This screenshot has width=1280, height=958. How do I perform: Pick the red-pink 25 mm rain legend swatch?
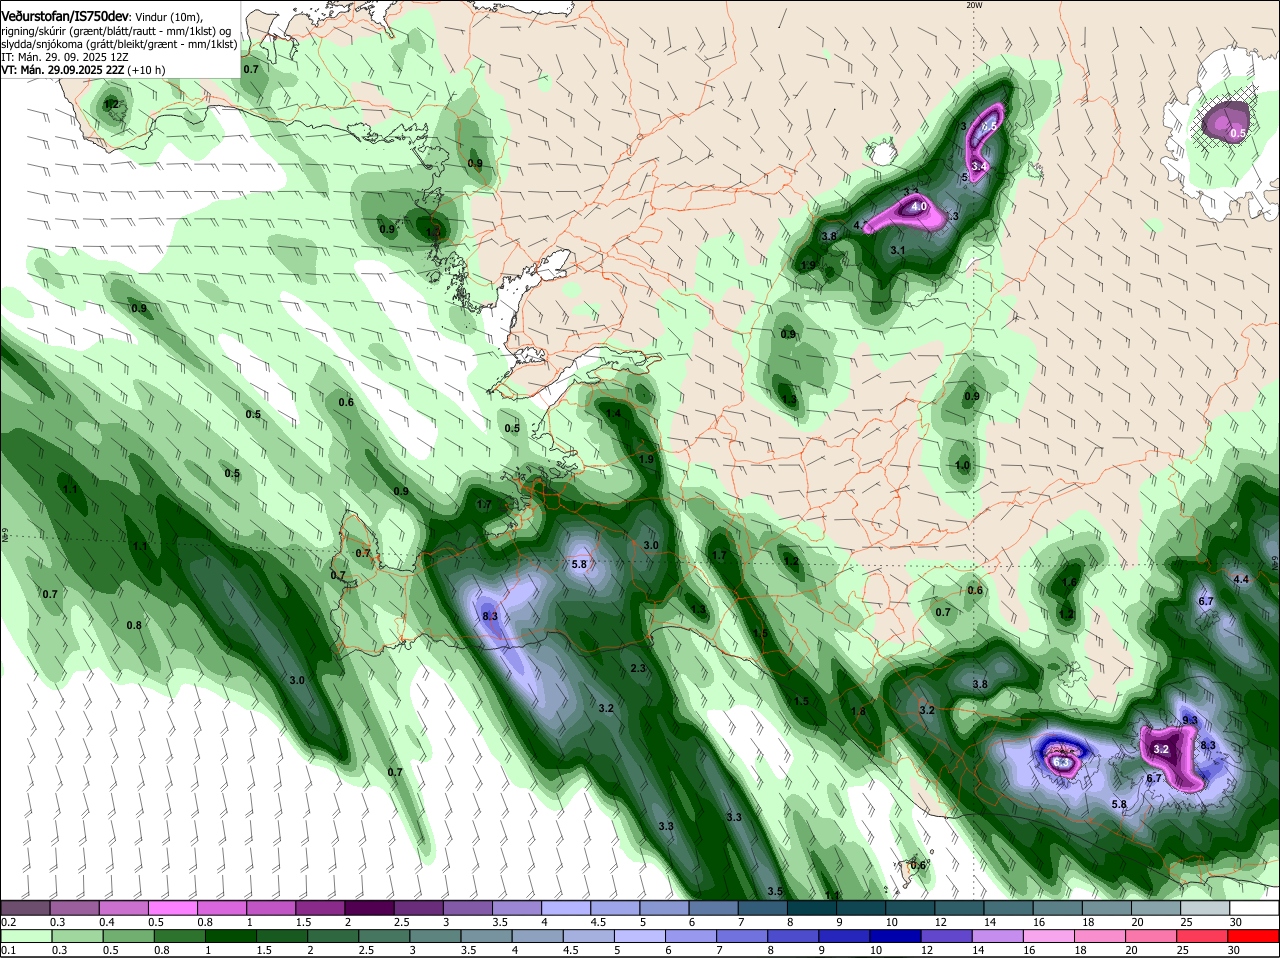point(1204,937)
